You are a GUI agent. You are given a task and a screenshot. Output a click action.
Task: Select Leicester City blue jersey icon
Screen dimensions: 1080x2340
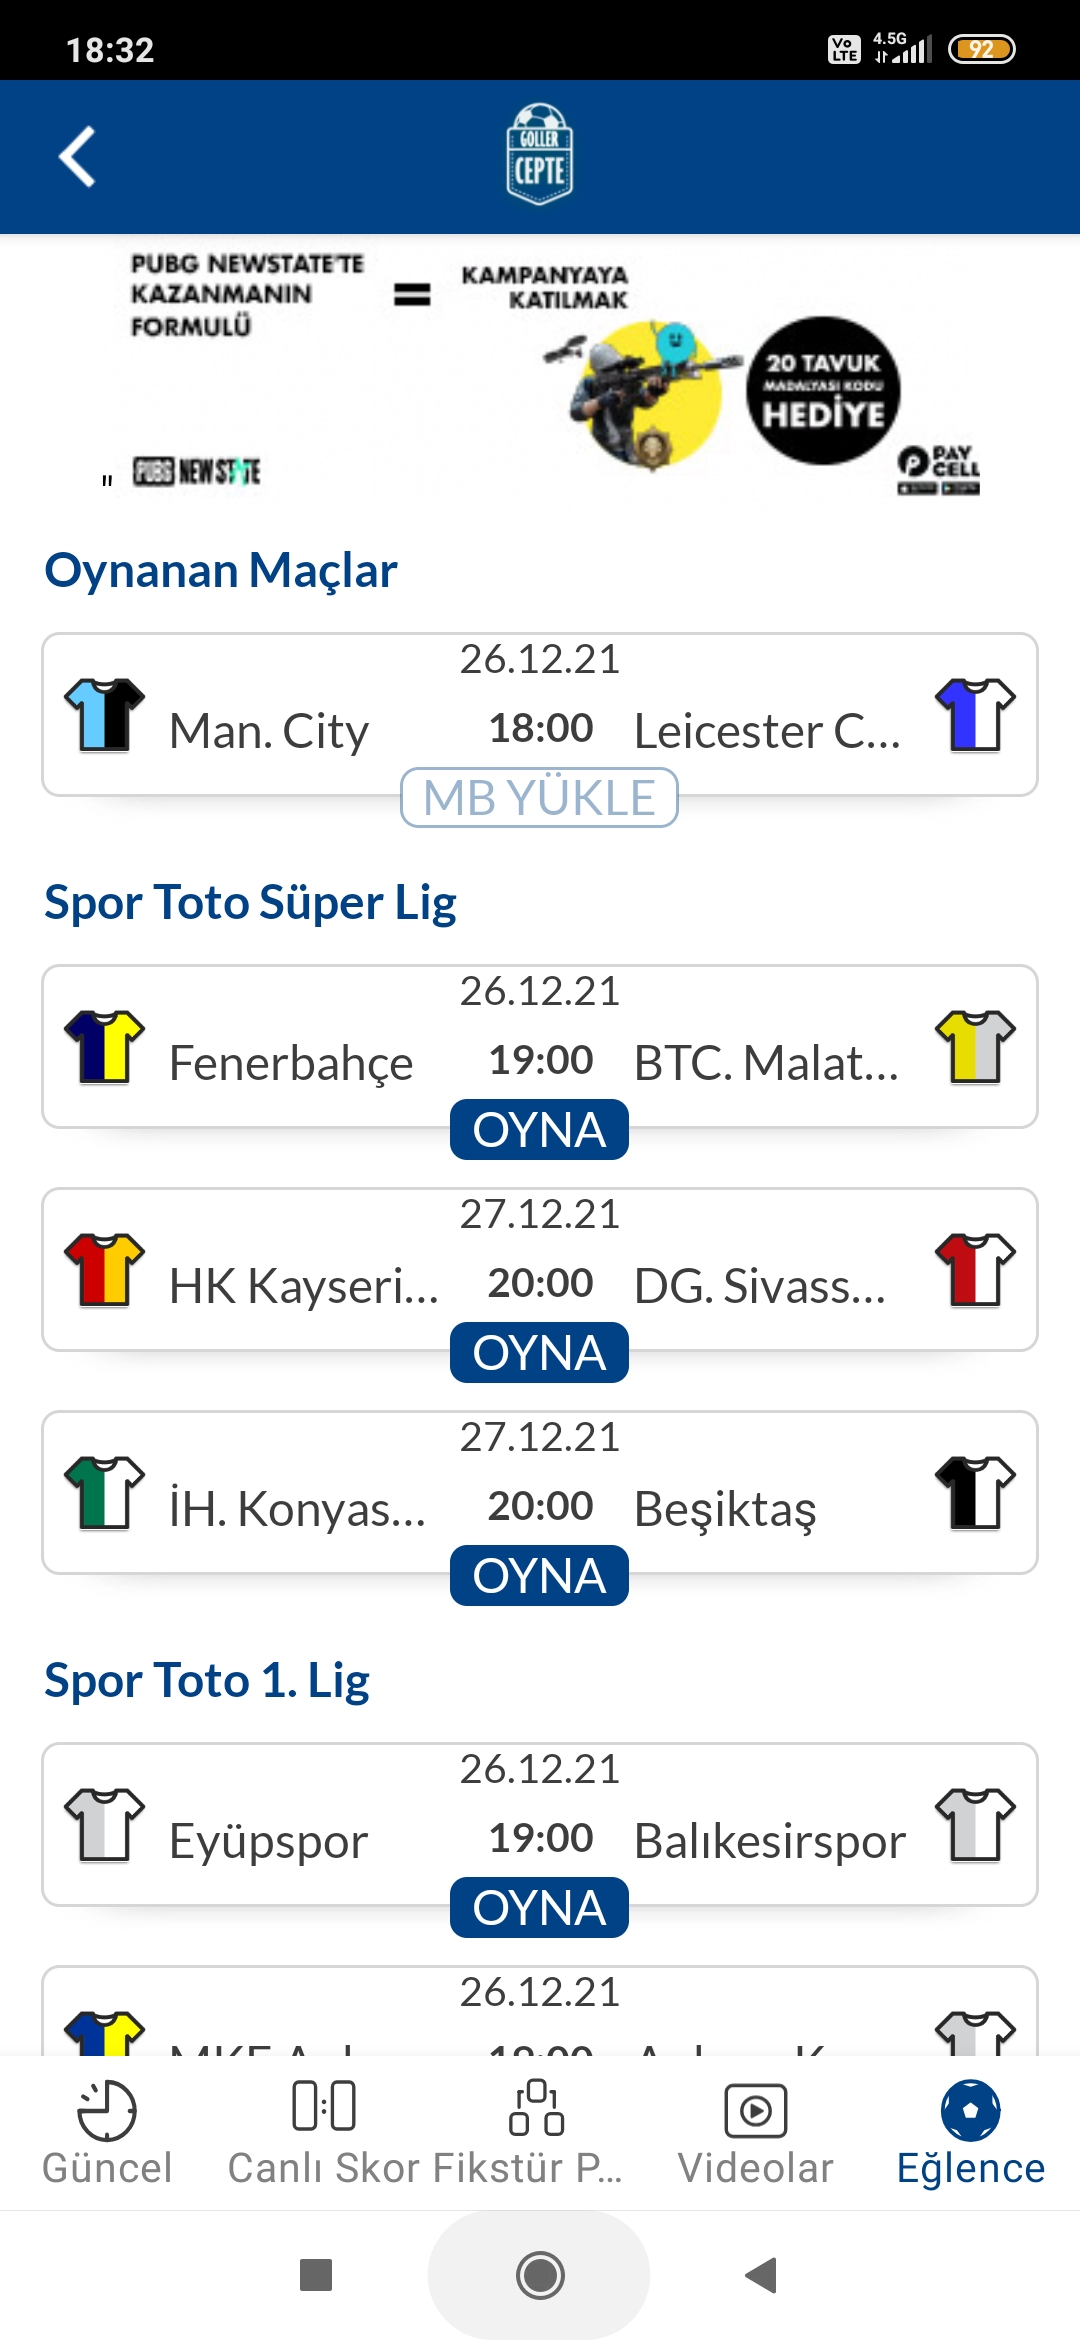tap(975, 714)
